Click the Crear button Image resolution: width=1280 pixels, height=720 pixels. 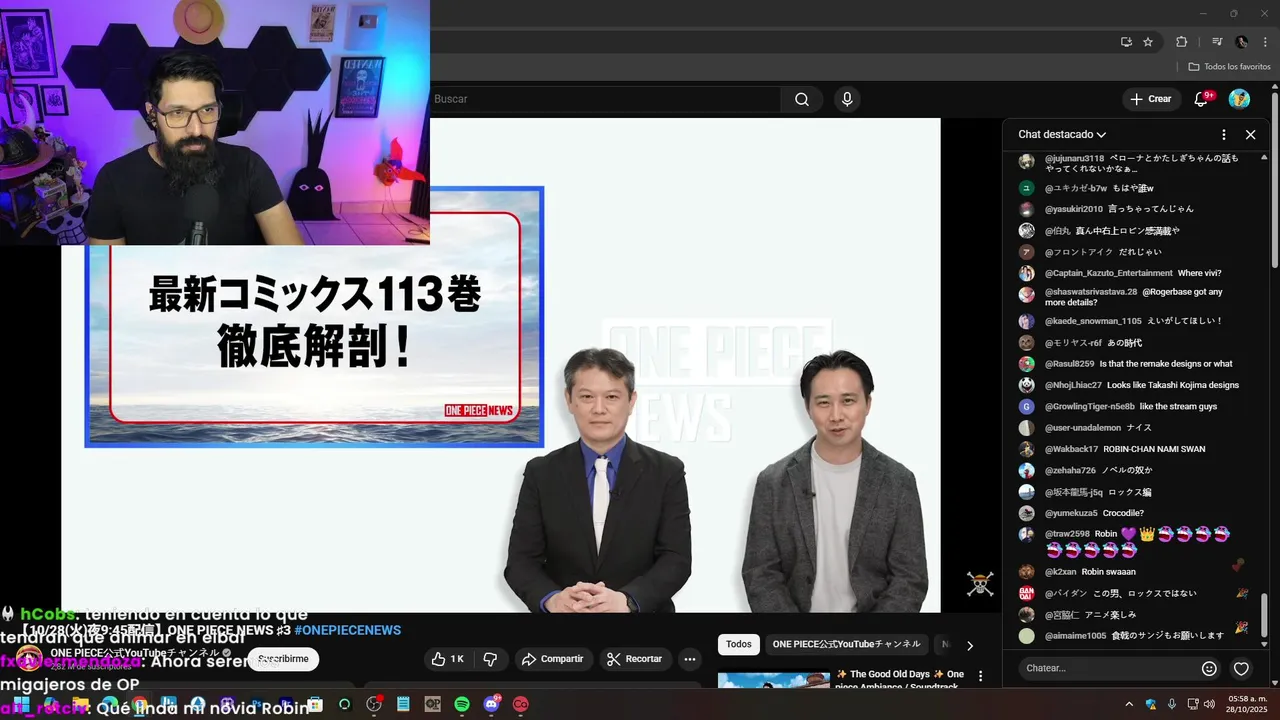coord(1150,99)
